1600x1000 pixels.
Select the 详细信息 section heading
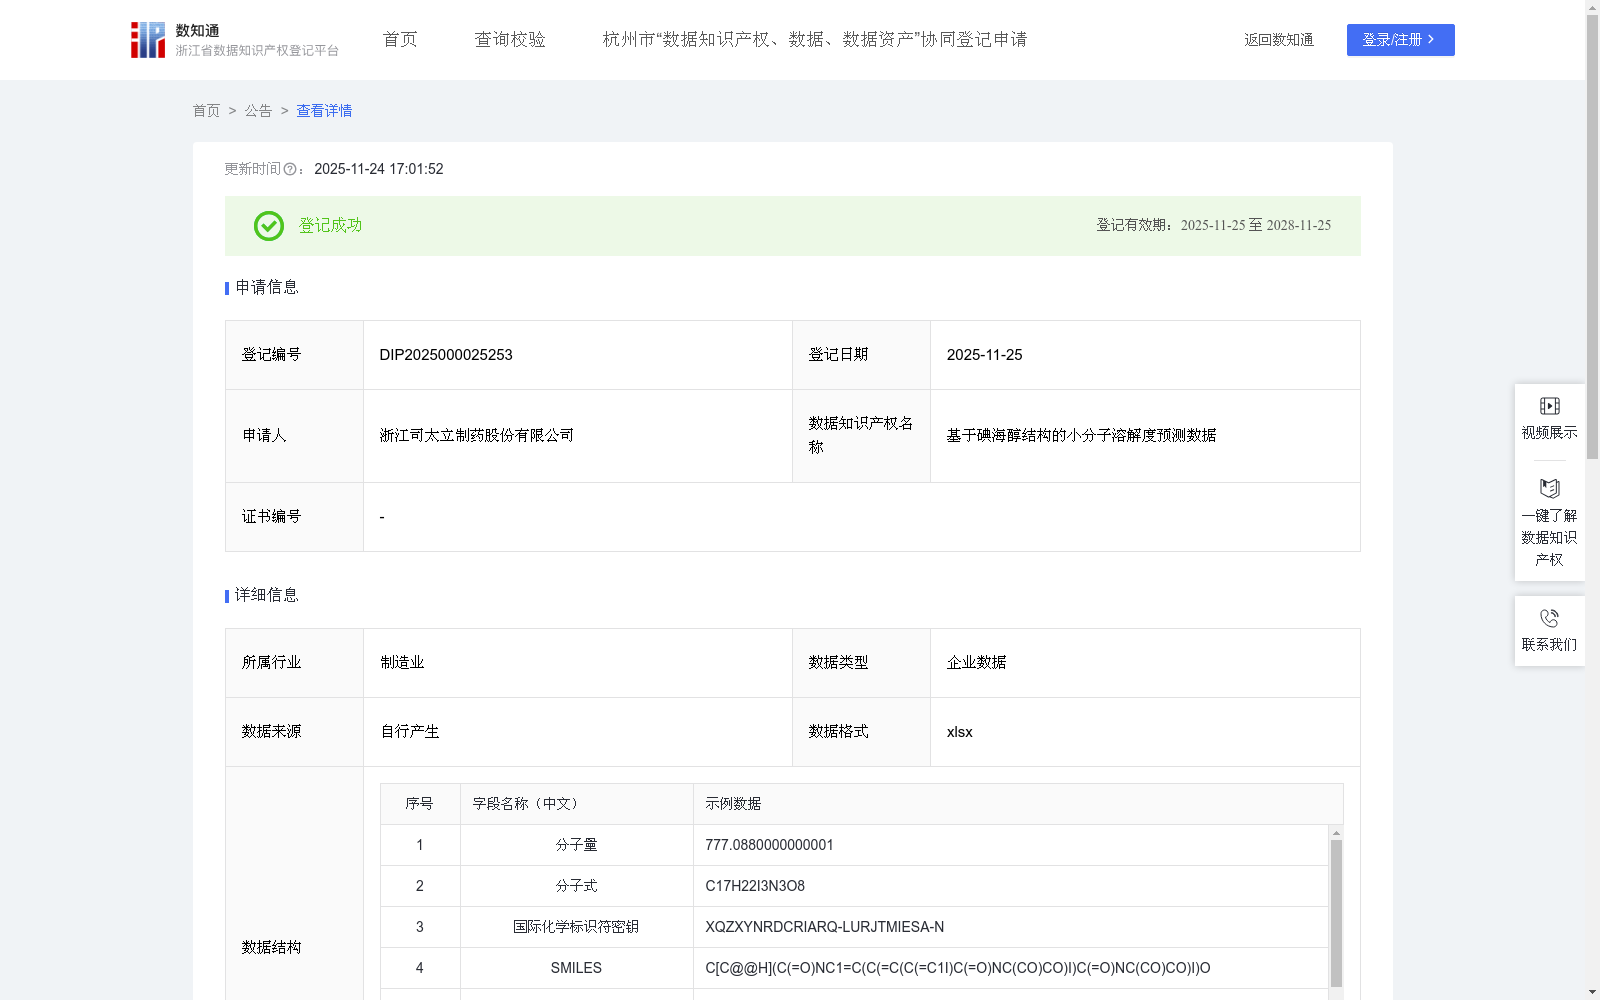coord(267,596)
